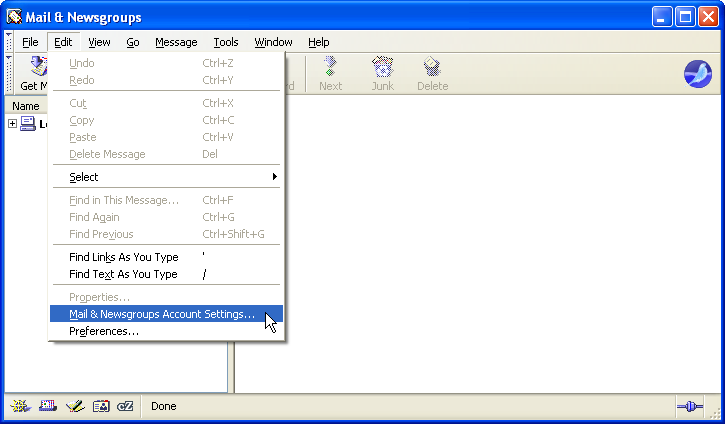Collapse the menu bar grippy handle
The width and height of the screenshot is (725, 424).
[9, 42]
